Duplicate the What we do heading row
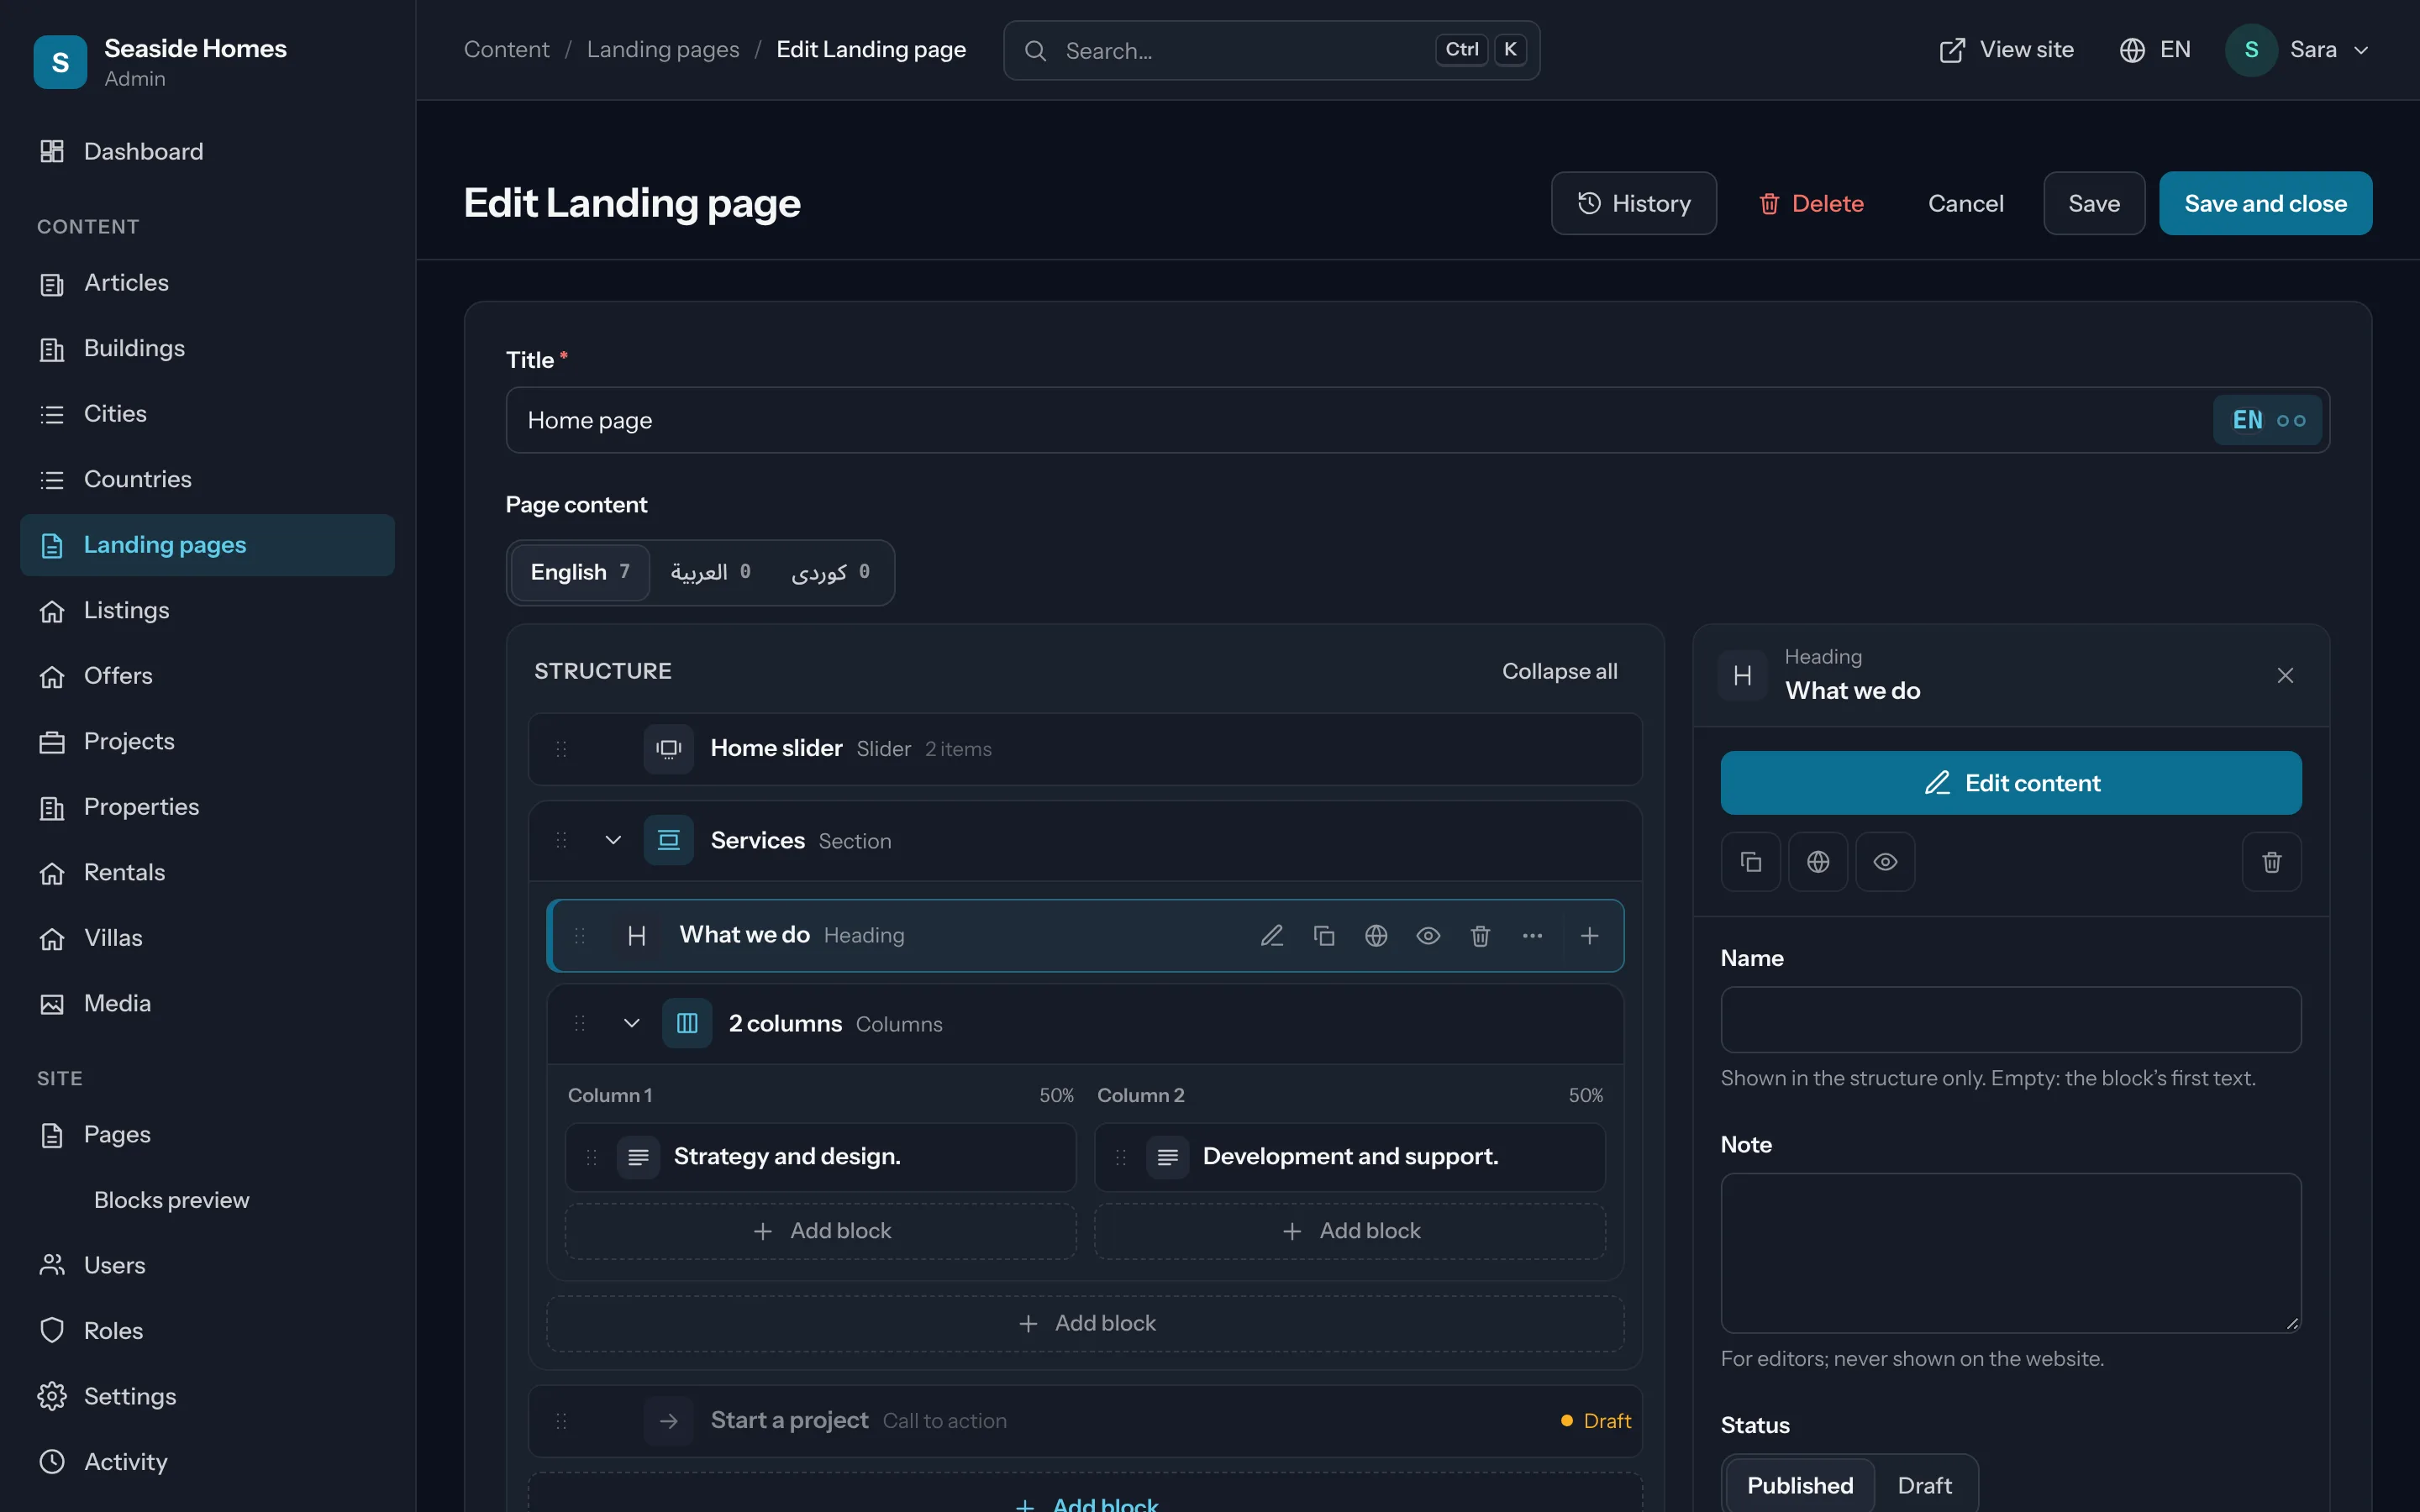This screenshot has height=1512, width=2420. click(x=1324, y=935)
